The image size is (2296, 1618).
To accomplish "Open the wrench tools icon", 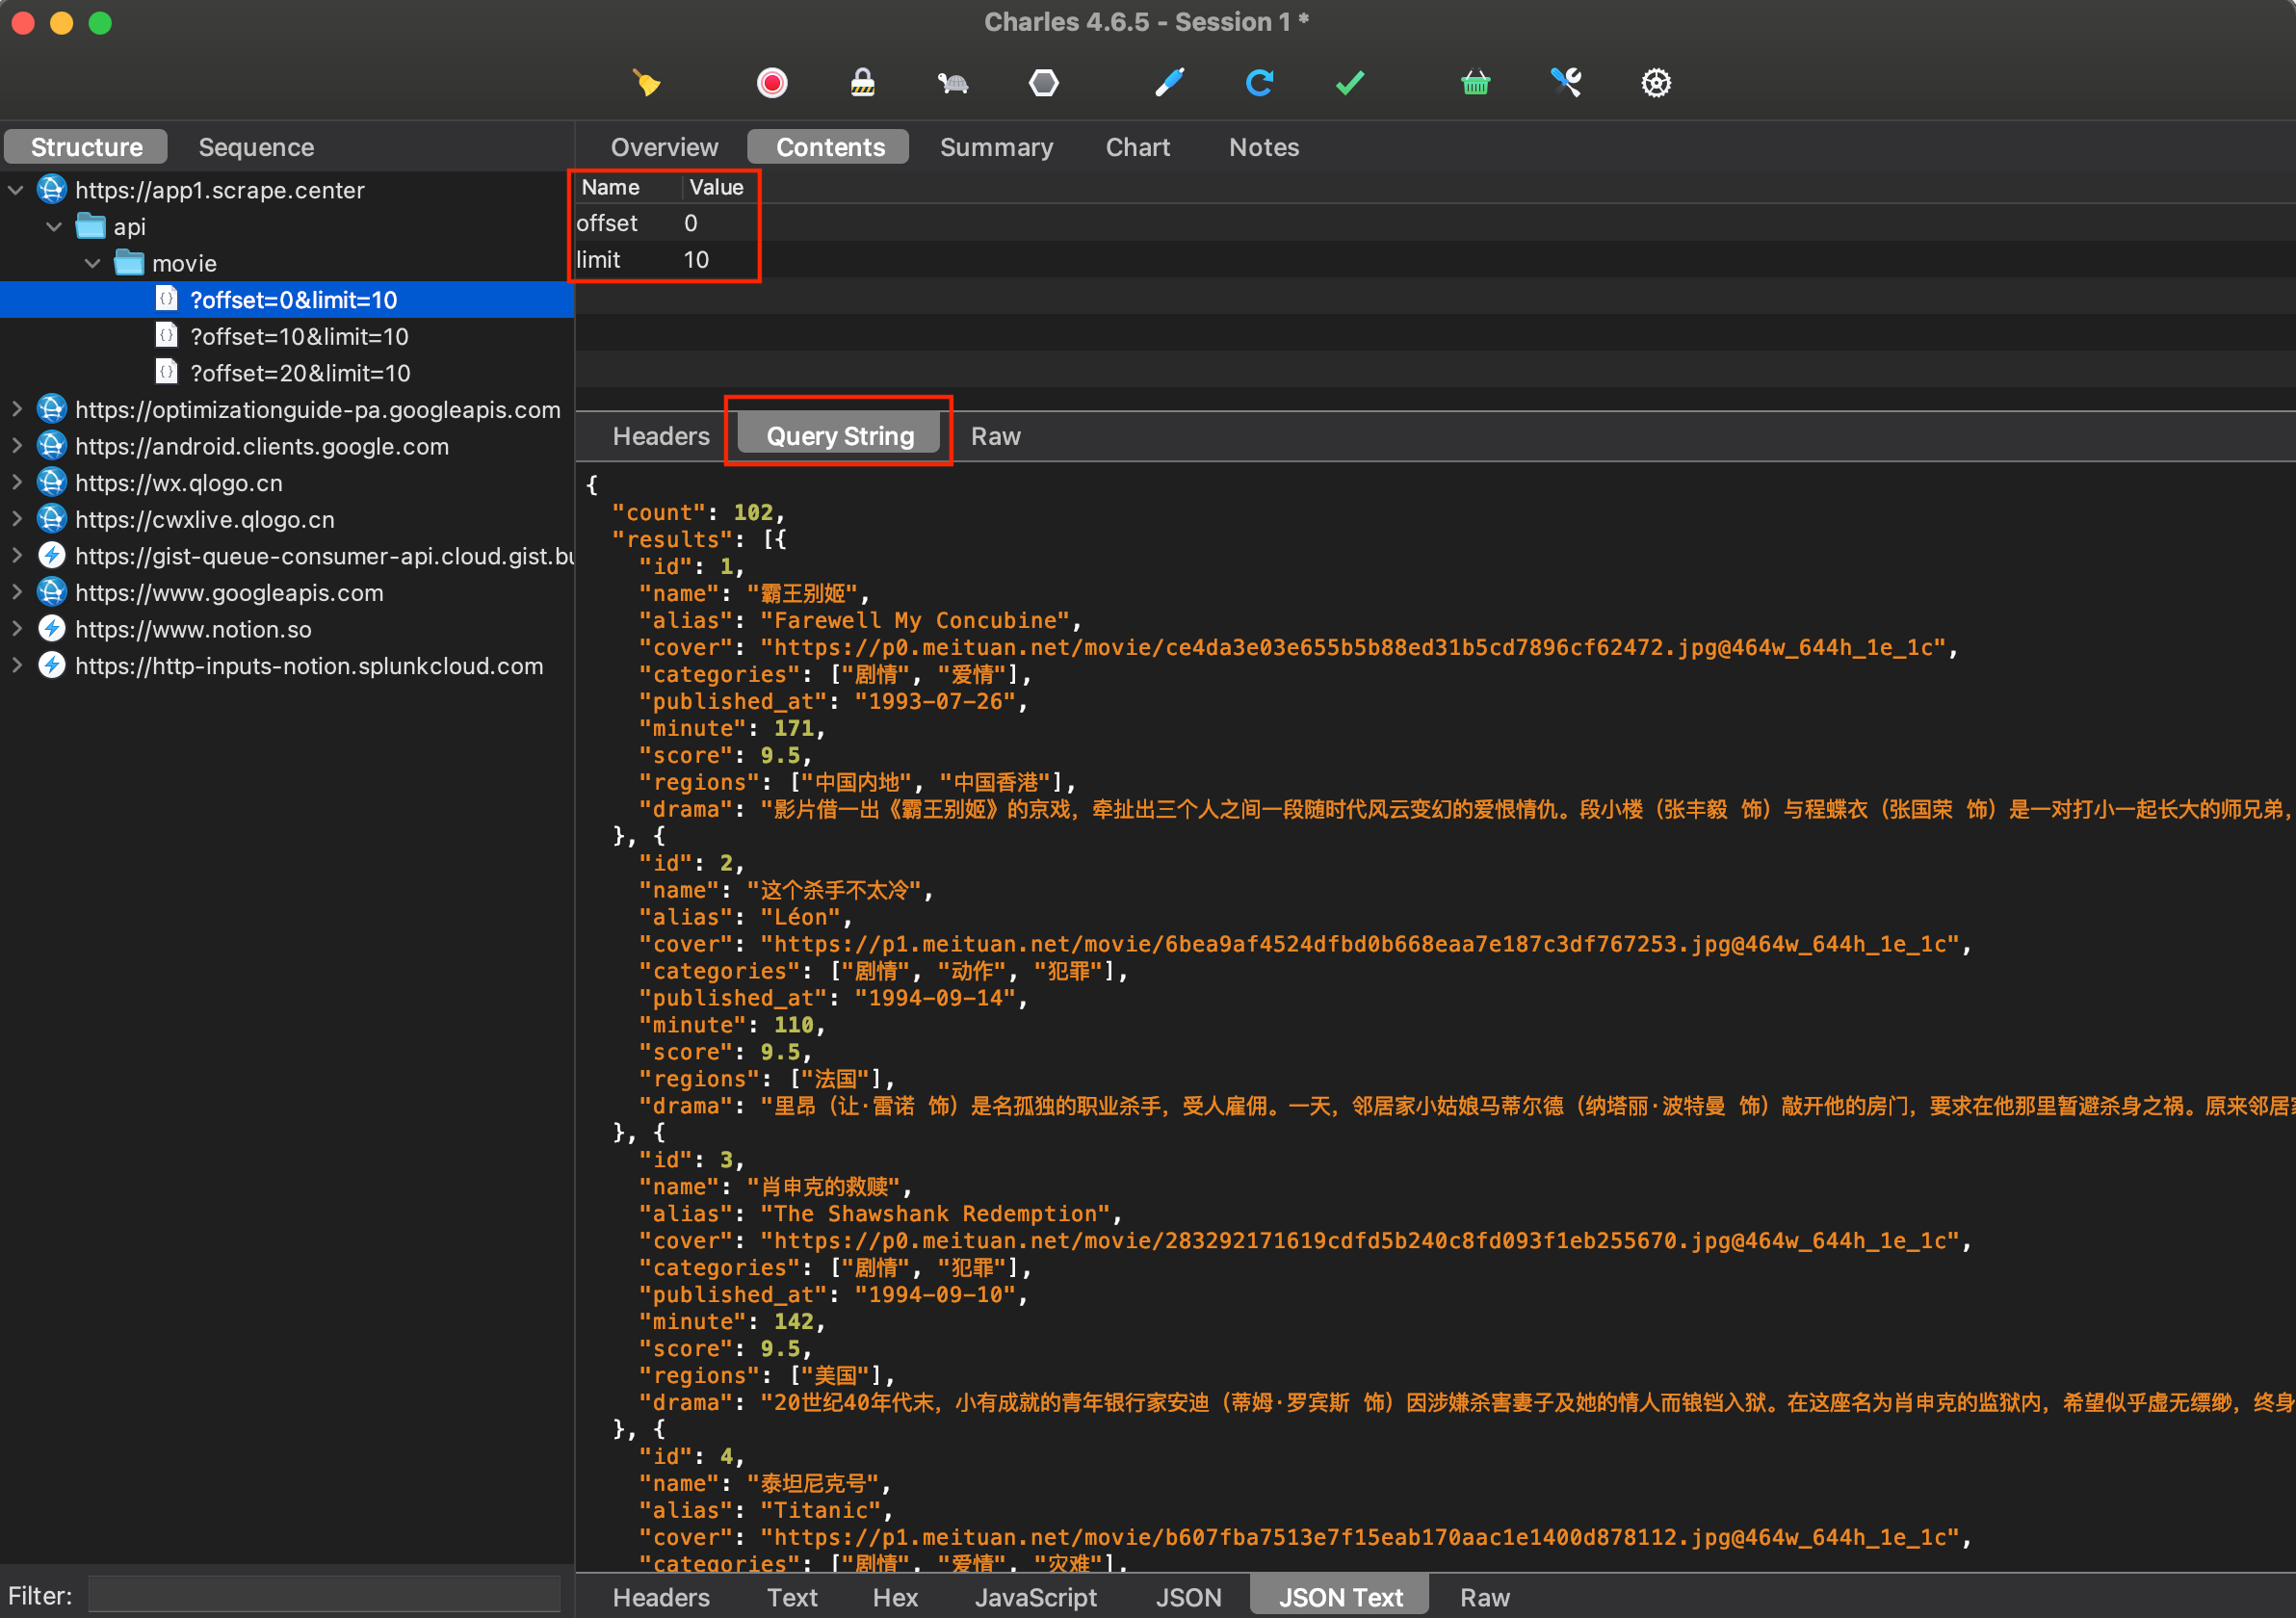I will (1566, 82).
